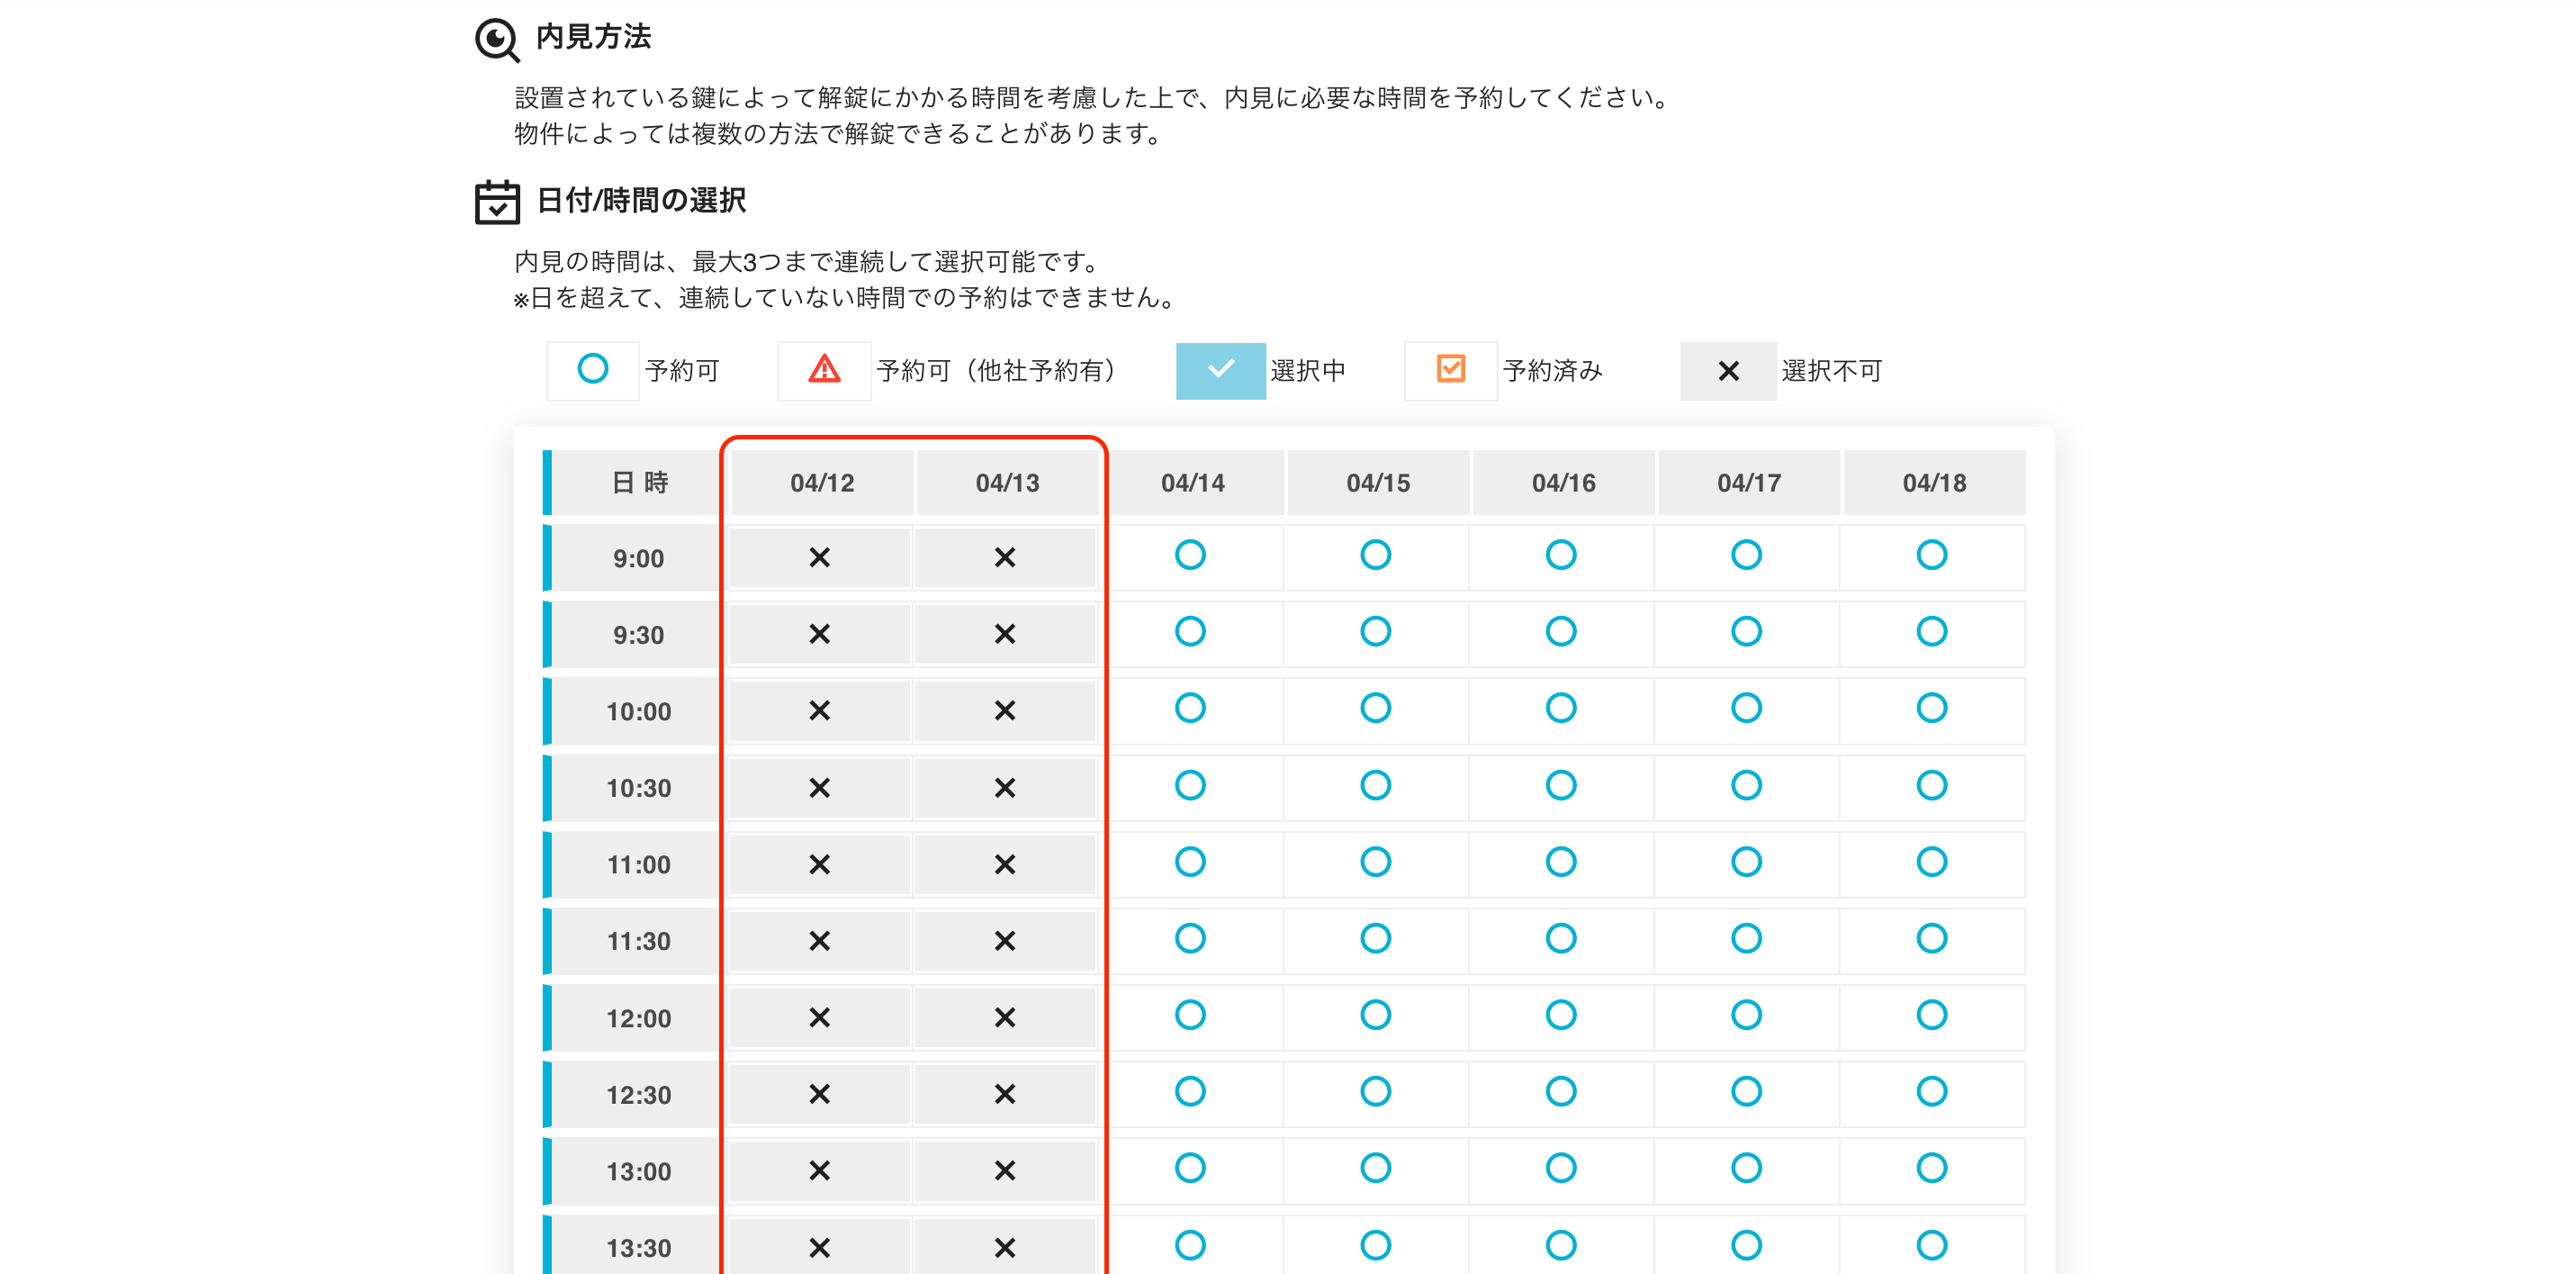Pick the 04/16 13:00 circle
Image resolution: width=2576 pixels, height=1274 pixels.
[1561, 1169]
